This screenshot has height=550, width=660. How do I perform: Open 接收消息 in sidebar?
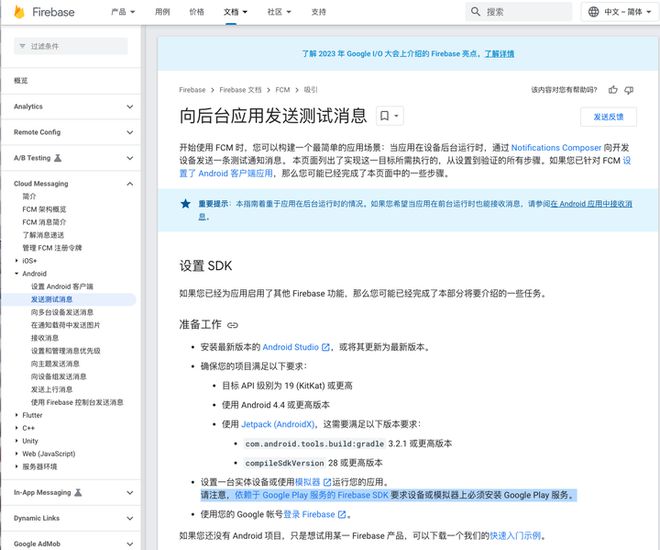click(x=45, y=337)
